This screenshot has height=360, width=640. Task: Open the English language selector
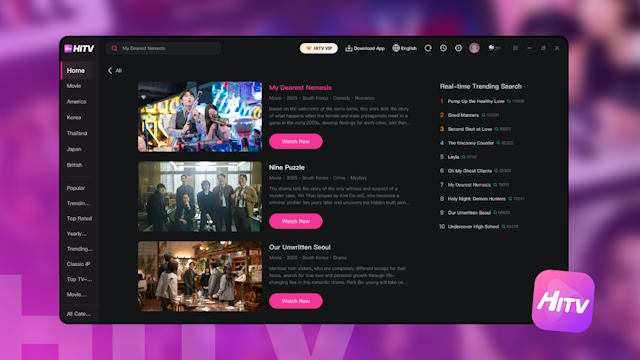tap(404, 48)
